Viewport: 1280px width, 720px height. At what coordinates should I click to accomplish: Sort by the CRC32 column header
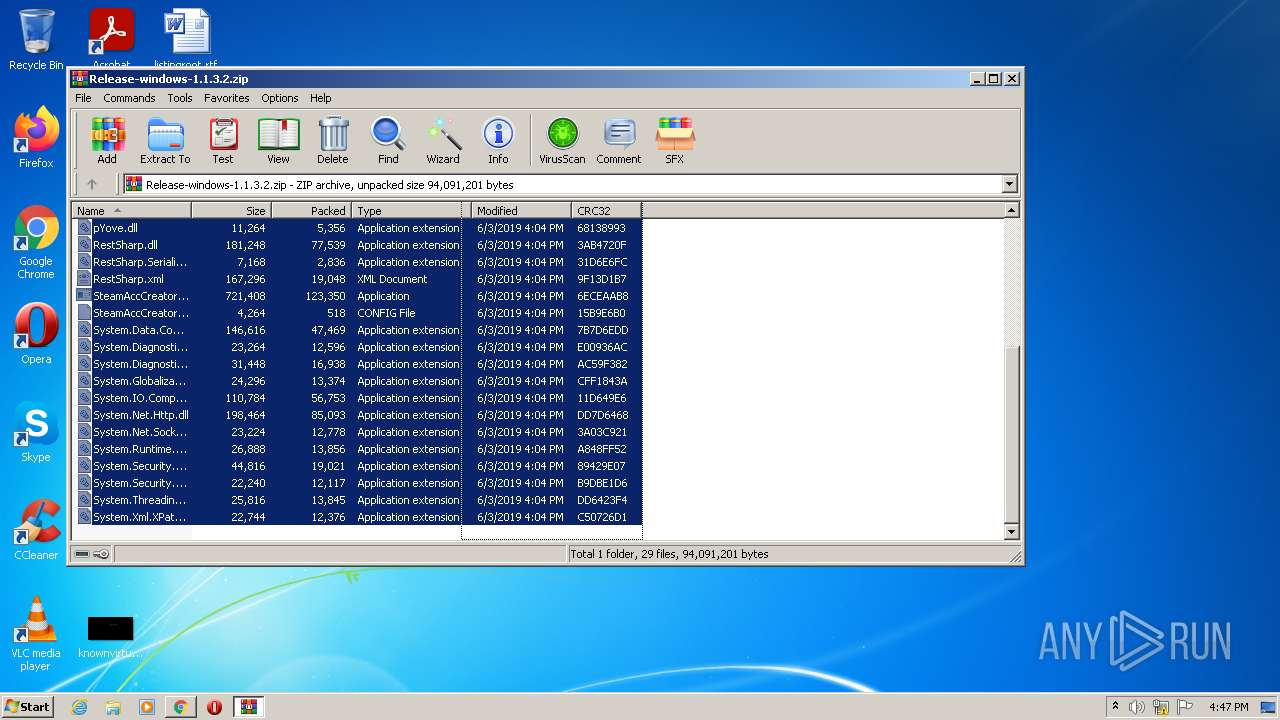click(x=606, y=210)
